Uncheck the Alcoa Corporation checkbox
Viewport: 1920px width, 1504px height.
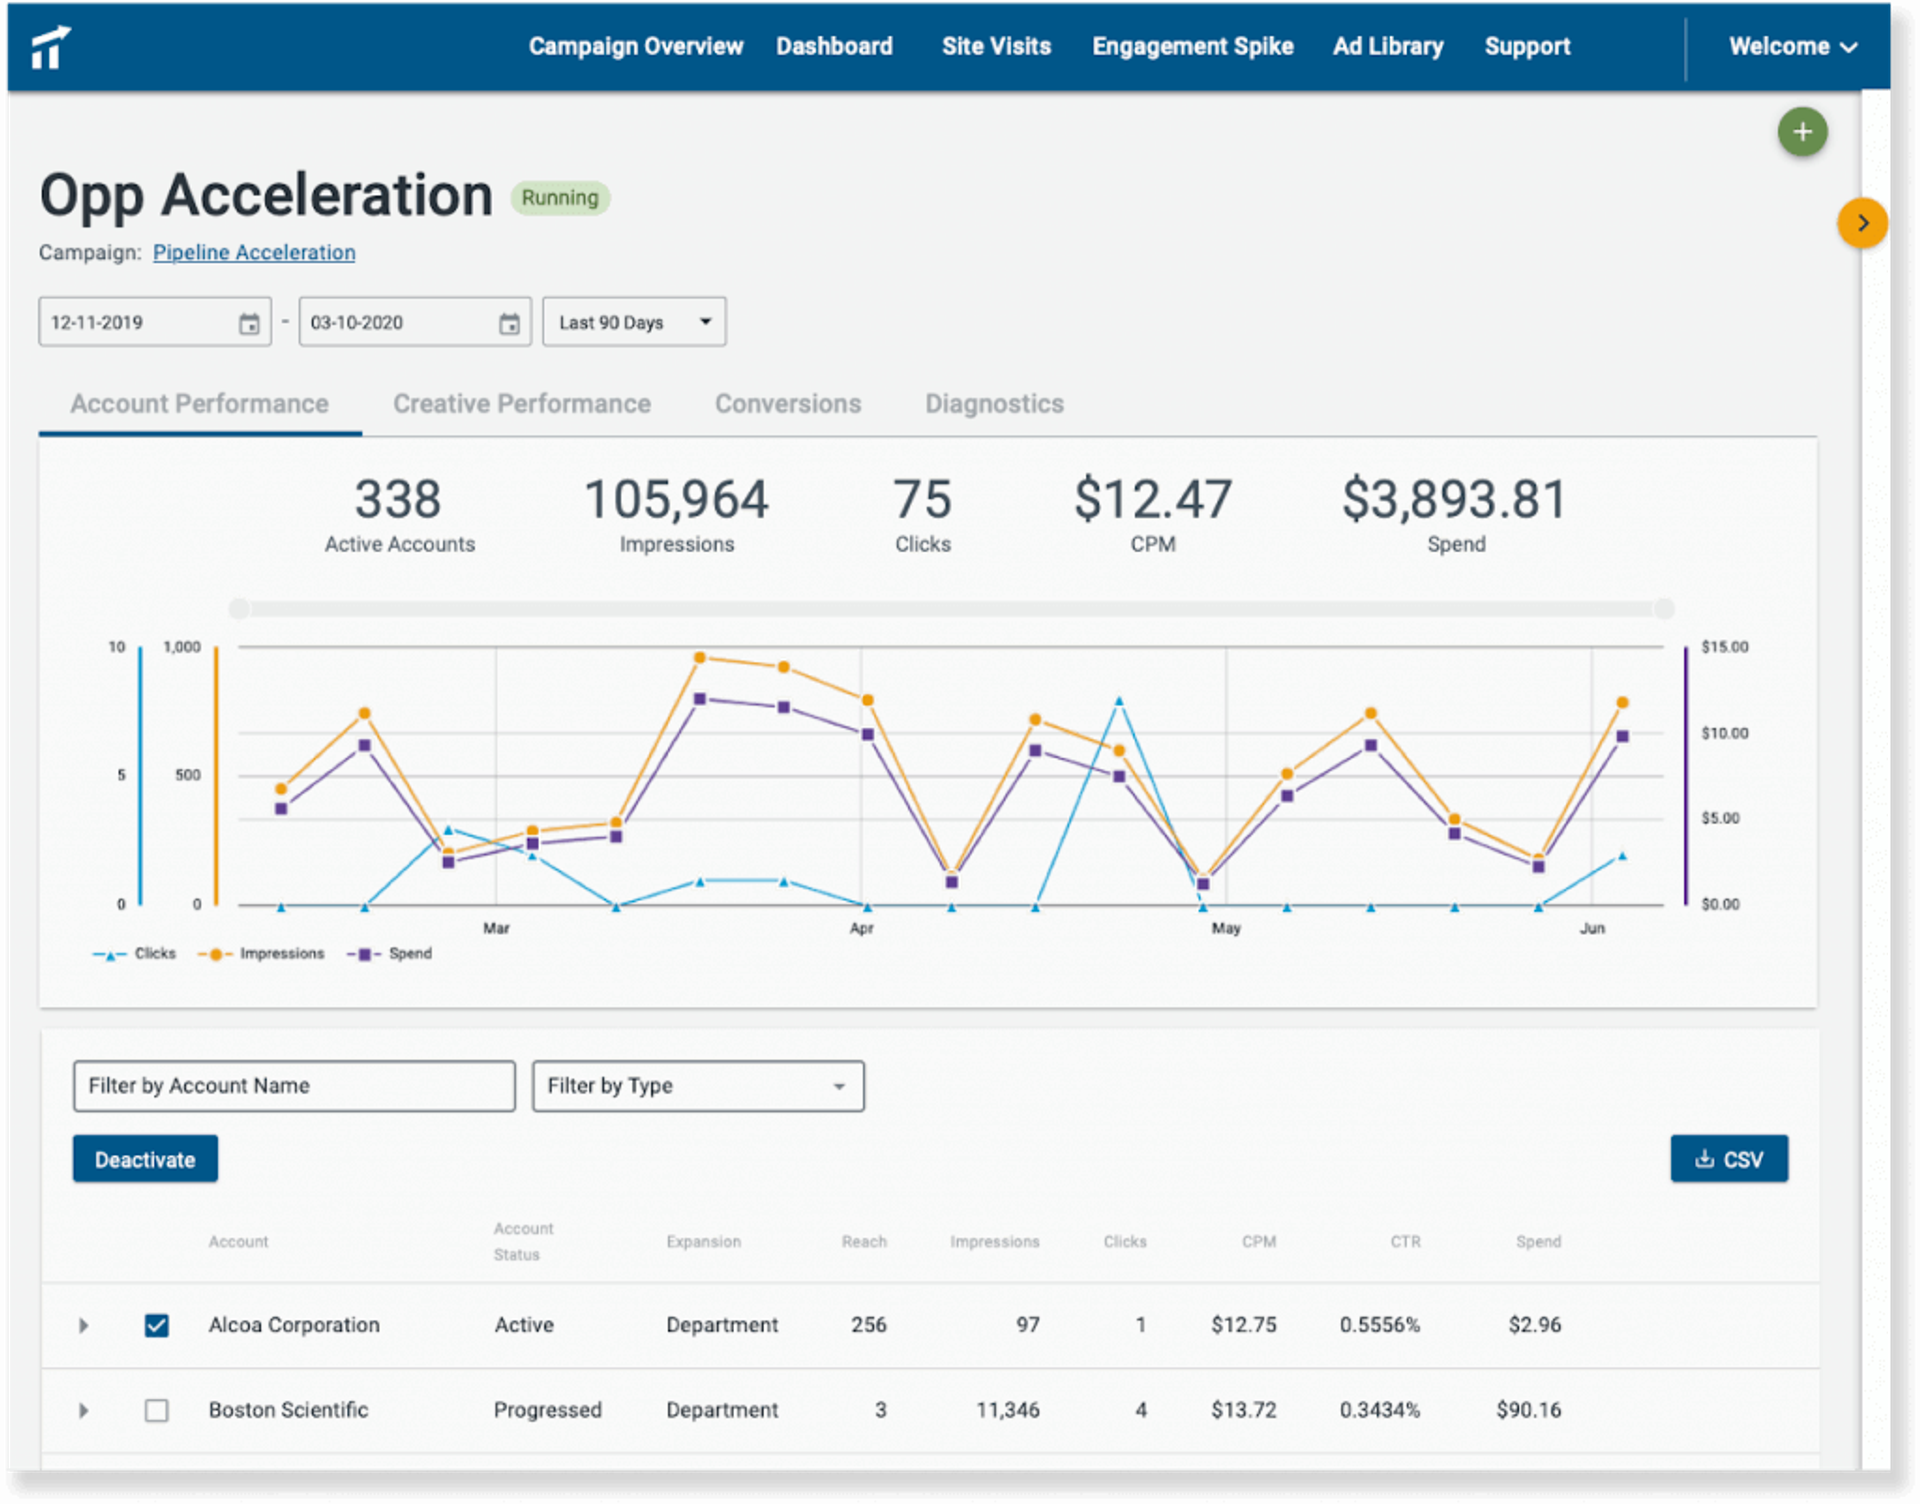click(x=156, y=1325)
